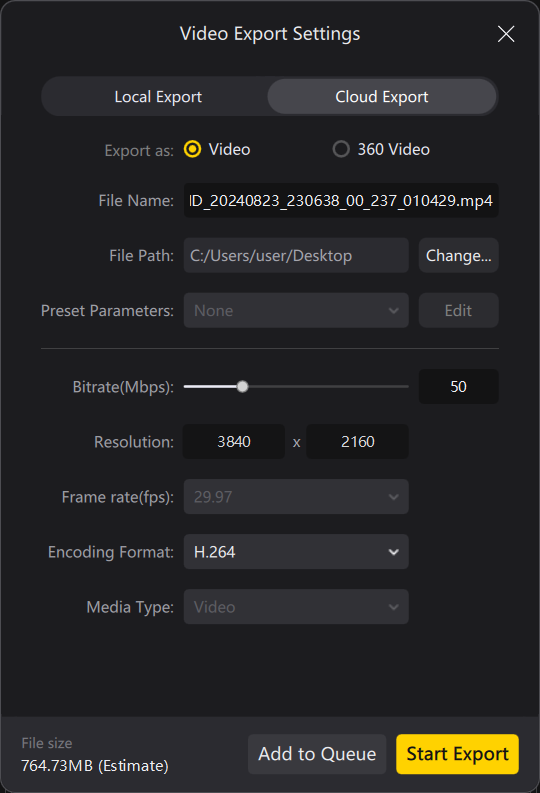
Task: Click the Encoding Format chevron arrow
Action: click(x=393, y=552)
